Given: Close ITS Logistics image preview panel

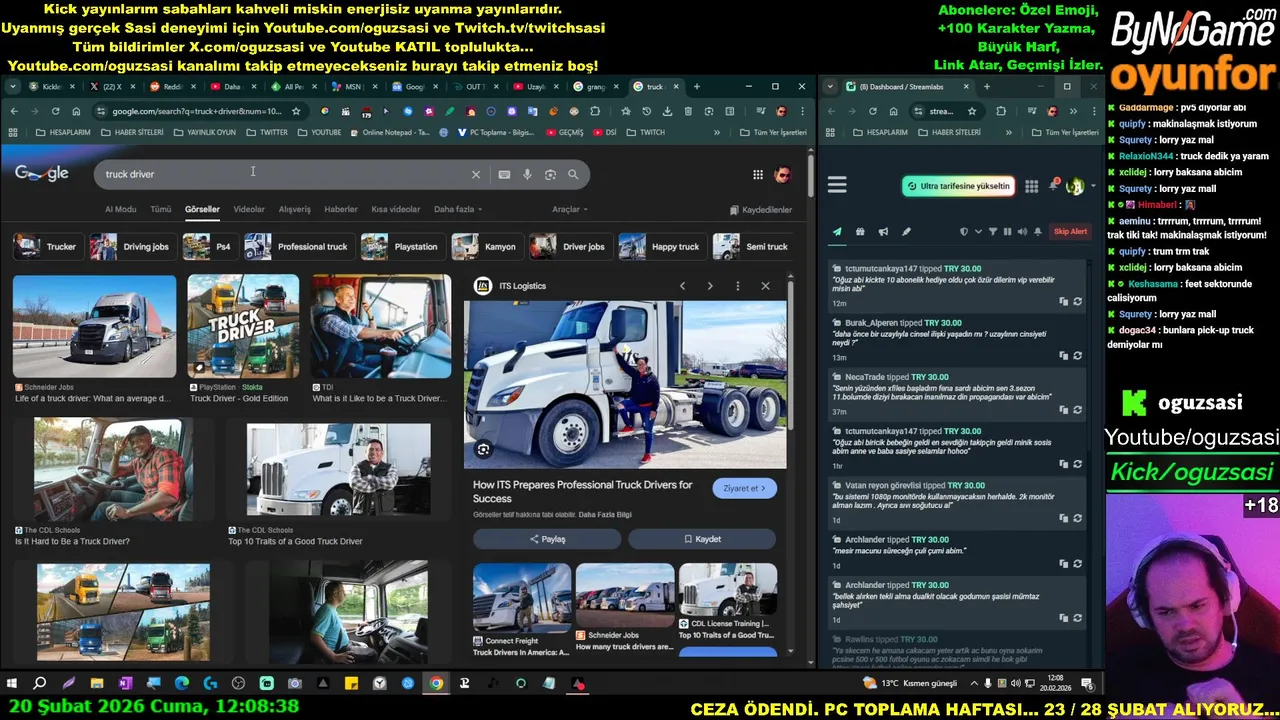Looking at the screenshot, I should [x=765, y=286].
